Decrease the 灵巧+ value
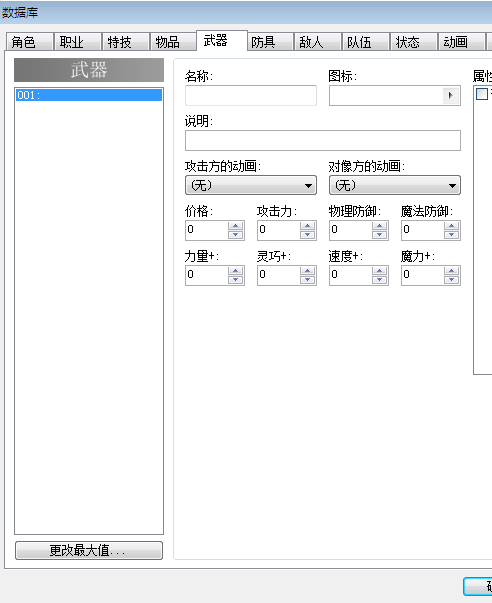Viewport: 492px width, 603px height. [x=307, y=280]
